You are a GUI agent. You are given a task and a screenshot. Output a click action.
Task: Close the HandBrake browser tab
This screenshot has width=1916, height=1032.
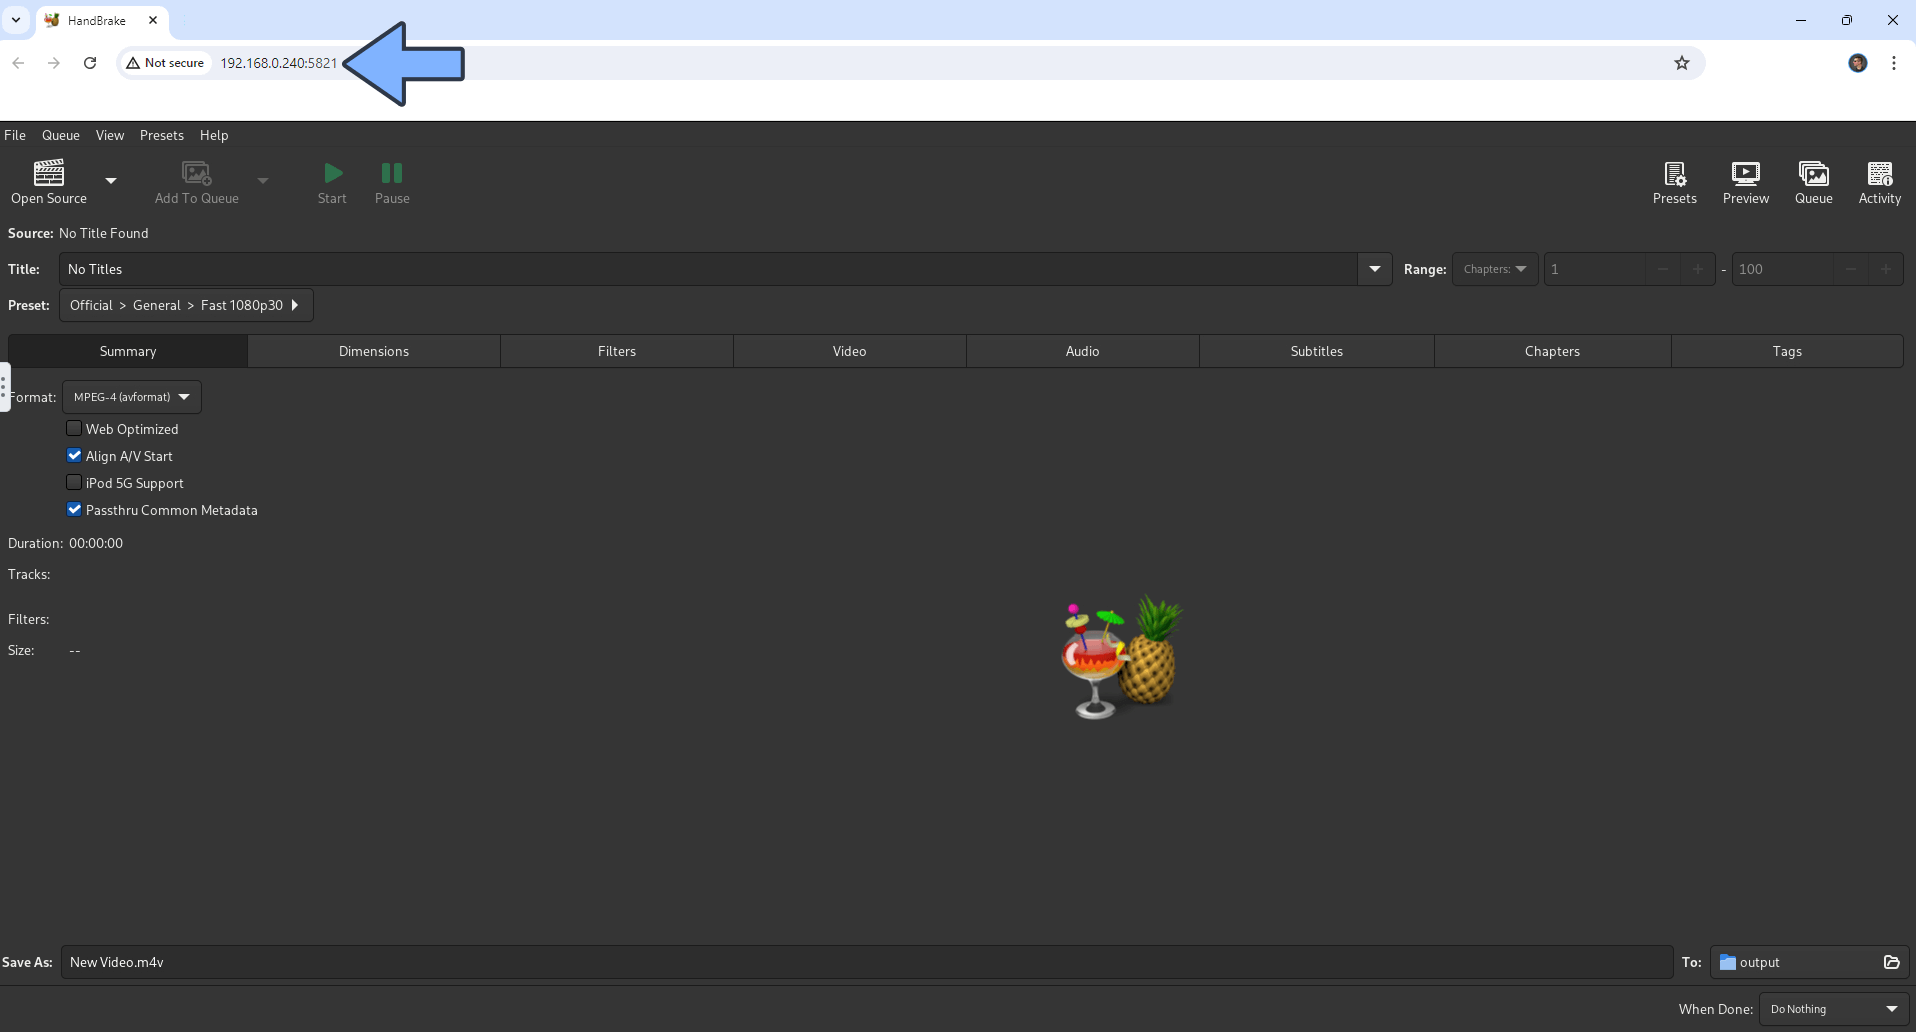pyautogui.click(x=153, y=20)
